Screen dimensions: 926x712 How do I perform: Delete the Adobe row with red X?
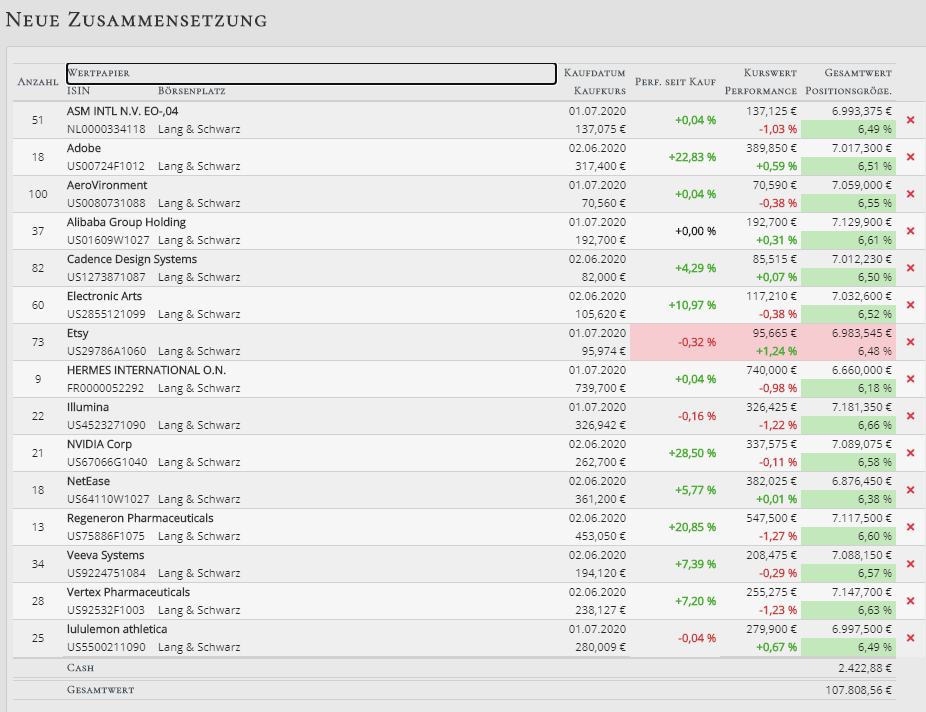pyautogui.click(x=910, y=157)
